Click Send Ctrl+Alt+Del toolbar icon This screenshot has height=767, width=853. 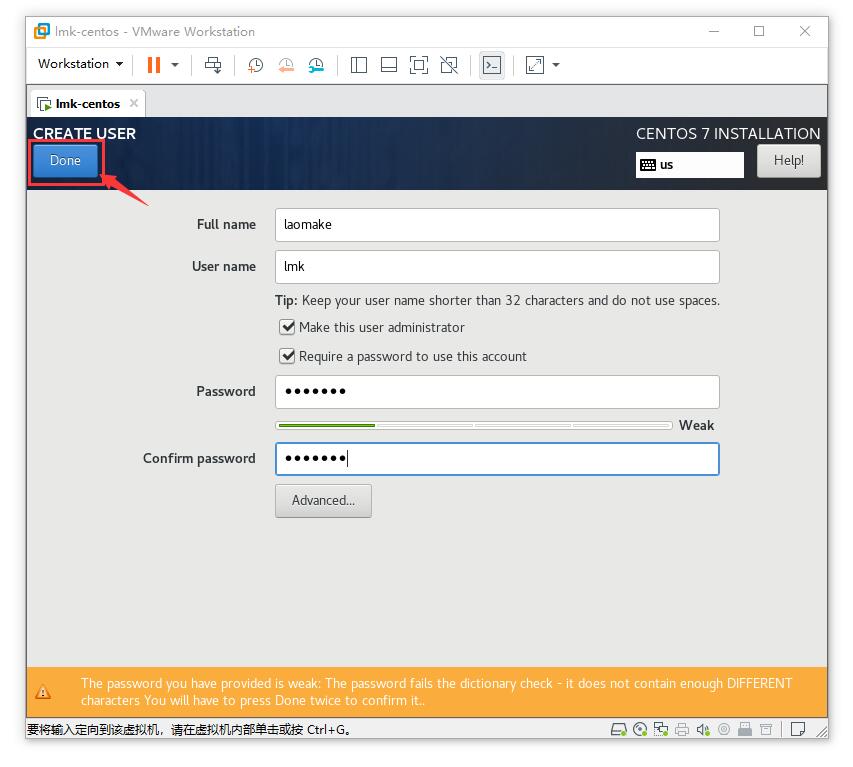[213, 65]
